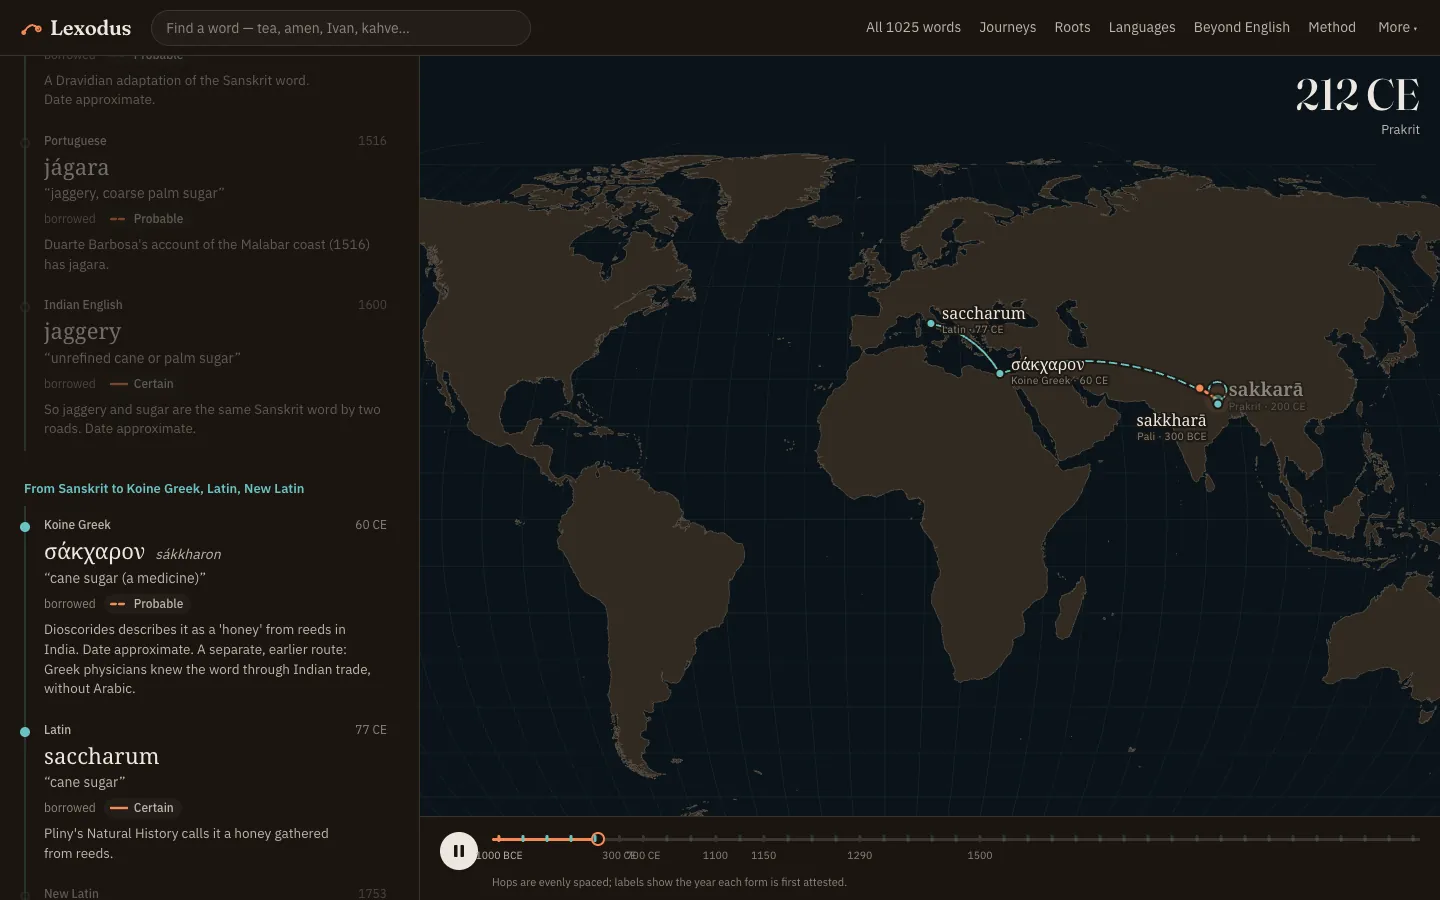Click the New Latin entry label

pos(71,893)
